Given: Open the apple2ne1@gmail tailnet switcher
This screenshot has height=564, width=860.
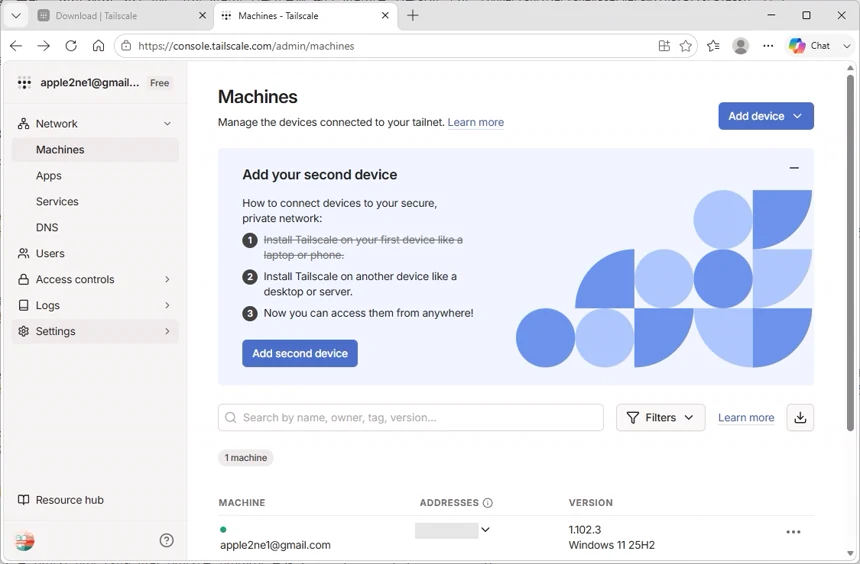Looking at the screenshot, I should click(89, 83).
